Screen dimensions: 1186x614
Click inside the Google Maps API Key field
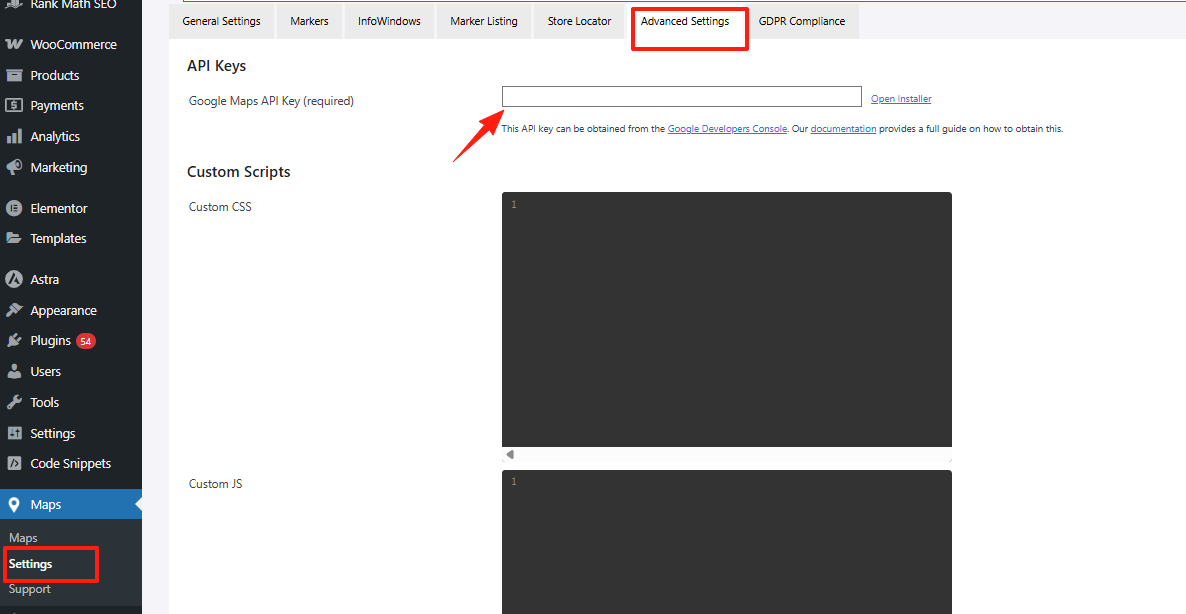tap(680, 96)
